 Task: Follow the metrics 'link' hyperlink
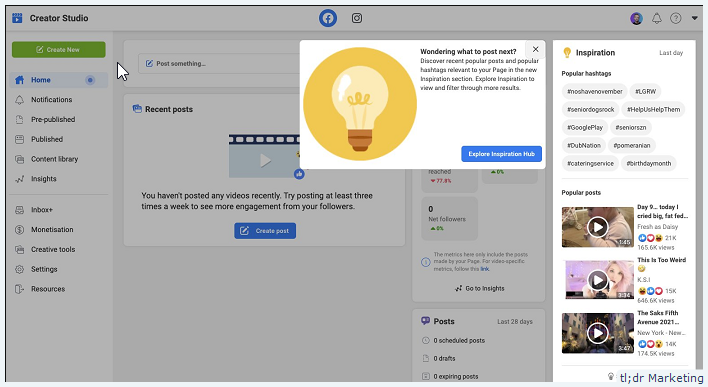[484, 269]
